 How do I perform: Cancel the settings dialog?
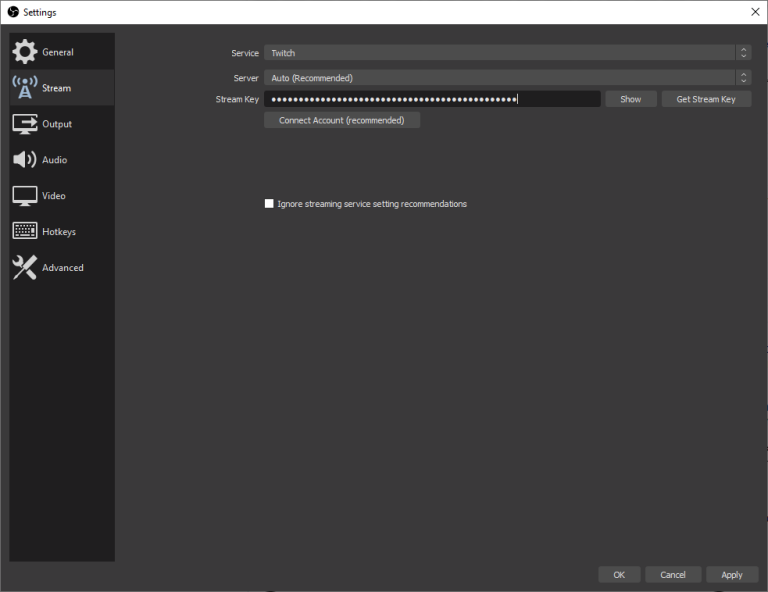pyautogui.click(x=672, y=574)
